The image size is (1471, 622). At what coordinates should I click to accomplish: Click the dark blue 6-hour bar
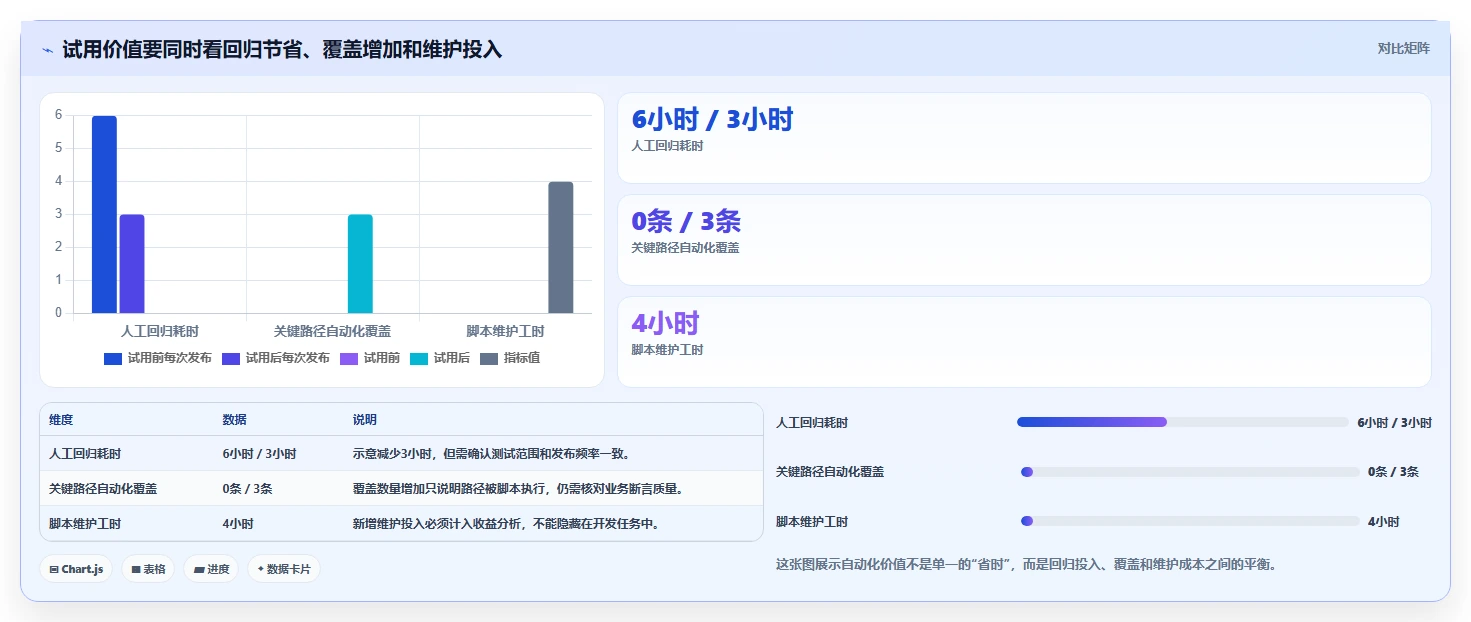pyautogui.click(x=104, y=214)
